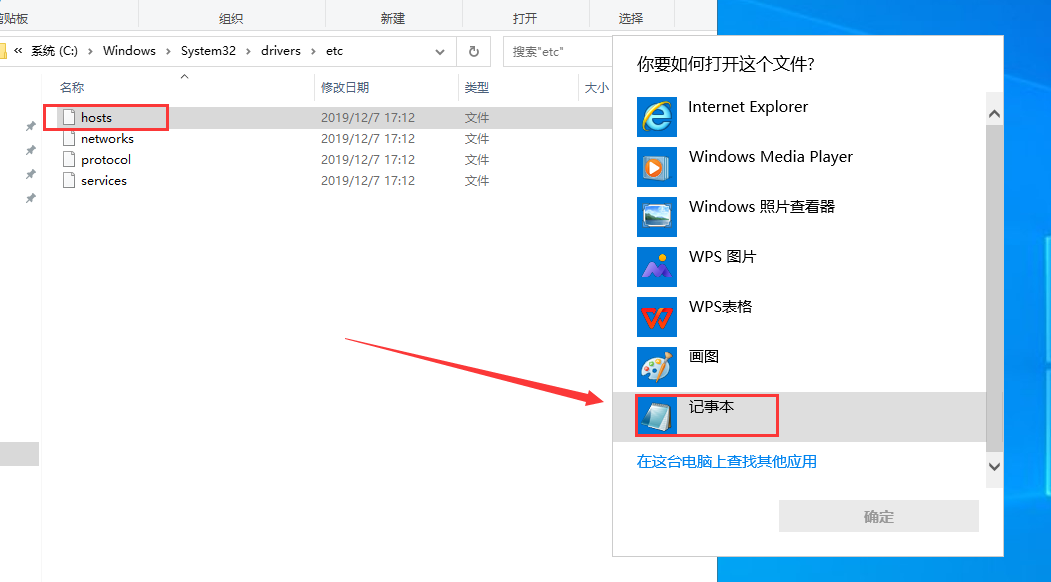1051x582 pixels.
Task: Go to drivers in address bar
Action: [x=281, y=51]
